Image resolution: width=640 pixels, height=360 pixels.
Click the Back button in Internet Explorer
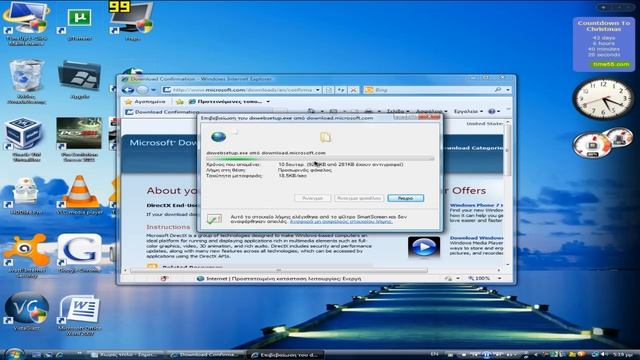(x=128, y=90)
